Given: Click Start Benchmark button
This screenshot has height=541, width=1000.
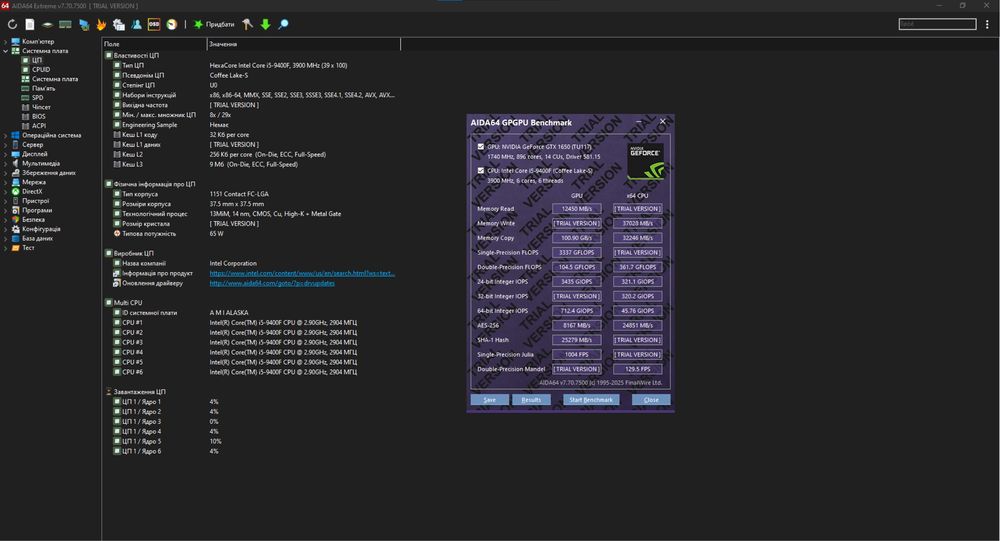Looking at the screenshot, I should point(591,400).
